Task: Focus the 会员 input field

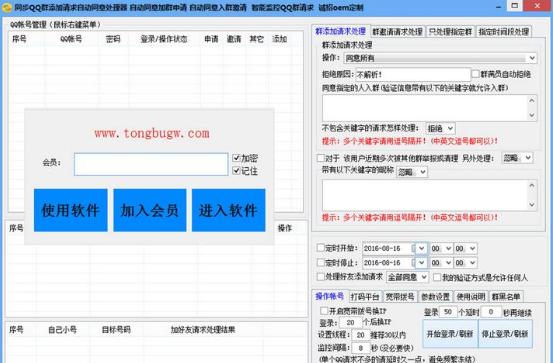Action: coord(151,164)
